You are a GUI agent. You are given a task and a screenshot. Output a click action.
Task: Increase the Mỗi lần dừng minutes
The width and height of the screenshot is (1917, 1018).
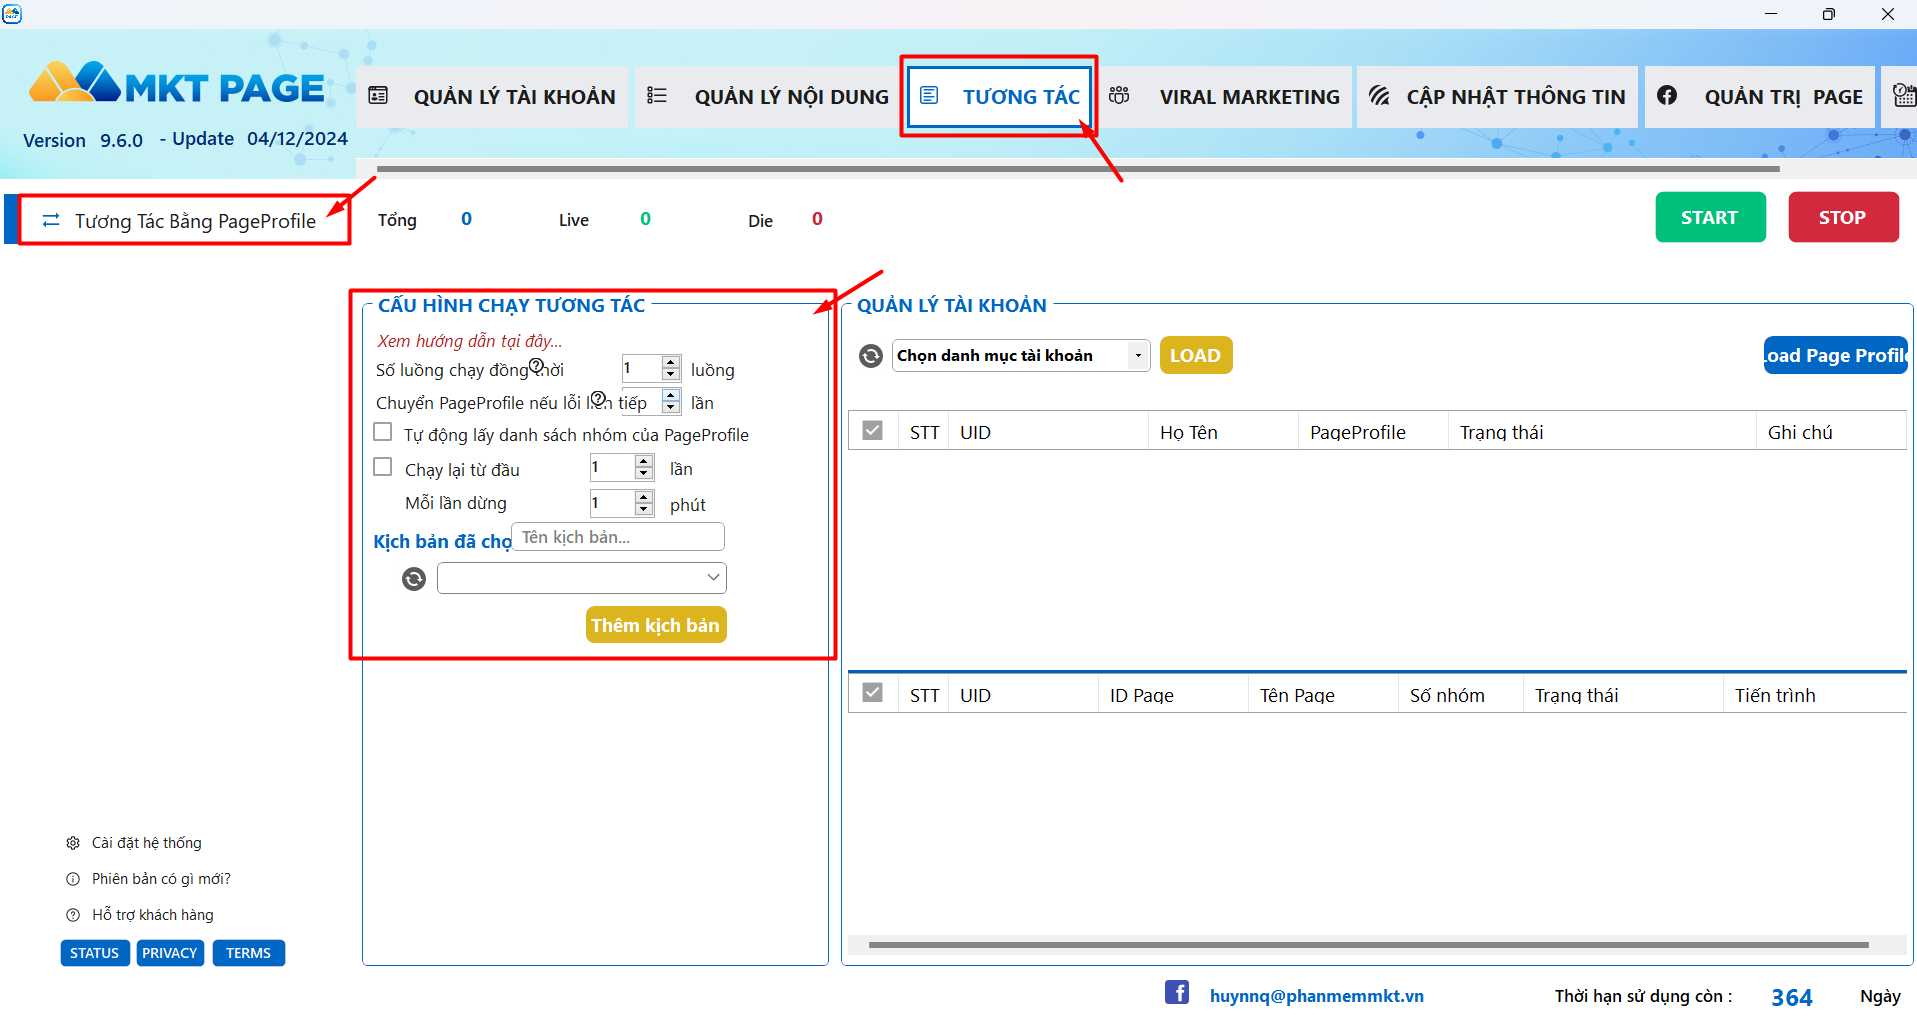point(644,496)
